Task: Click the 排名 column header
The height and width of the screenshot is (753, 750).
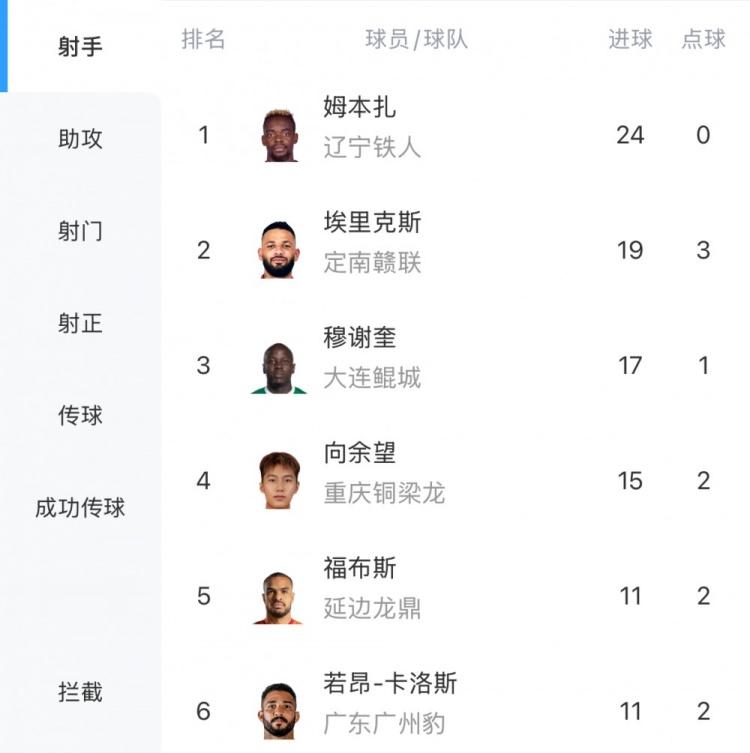Action: coord(203,39)
